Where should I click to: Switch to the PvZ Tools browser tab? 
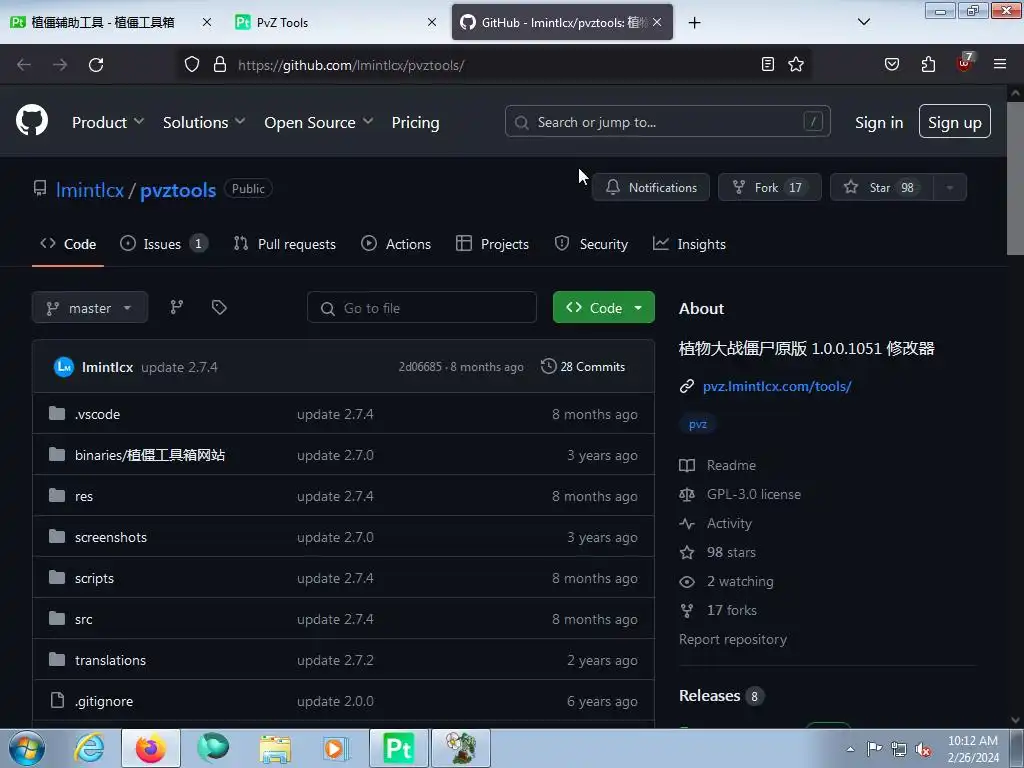(x=336, y=22)
